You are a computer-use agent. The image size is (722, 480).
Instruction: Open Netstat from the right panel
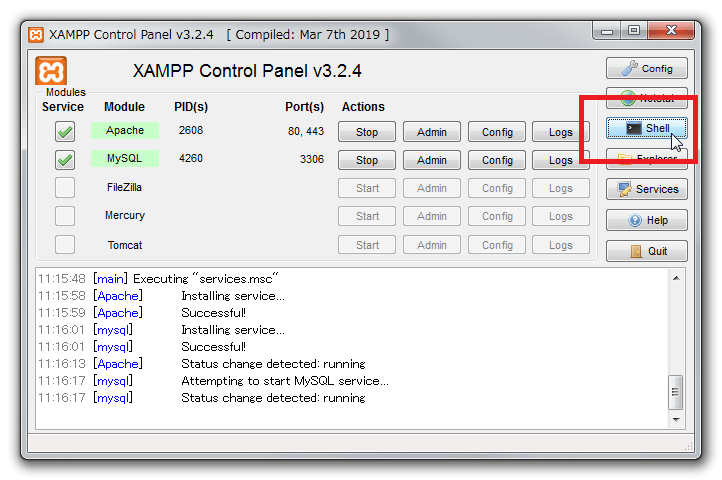click(646, 98)
